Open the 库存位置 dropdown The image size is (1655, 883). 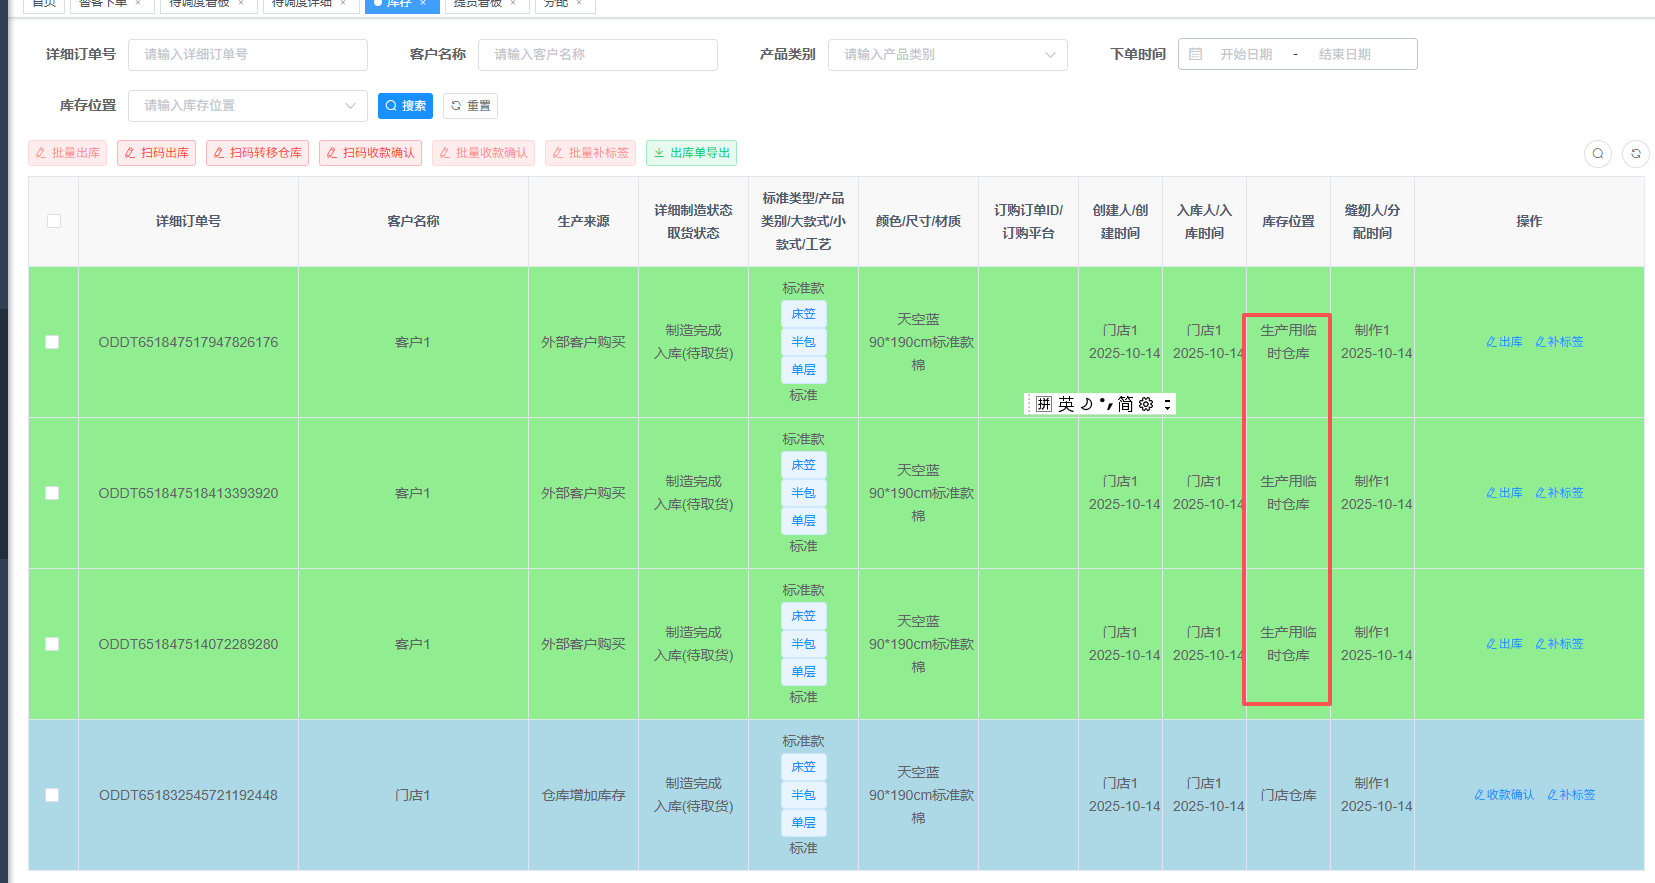[x=247, y=105]
